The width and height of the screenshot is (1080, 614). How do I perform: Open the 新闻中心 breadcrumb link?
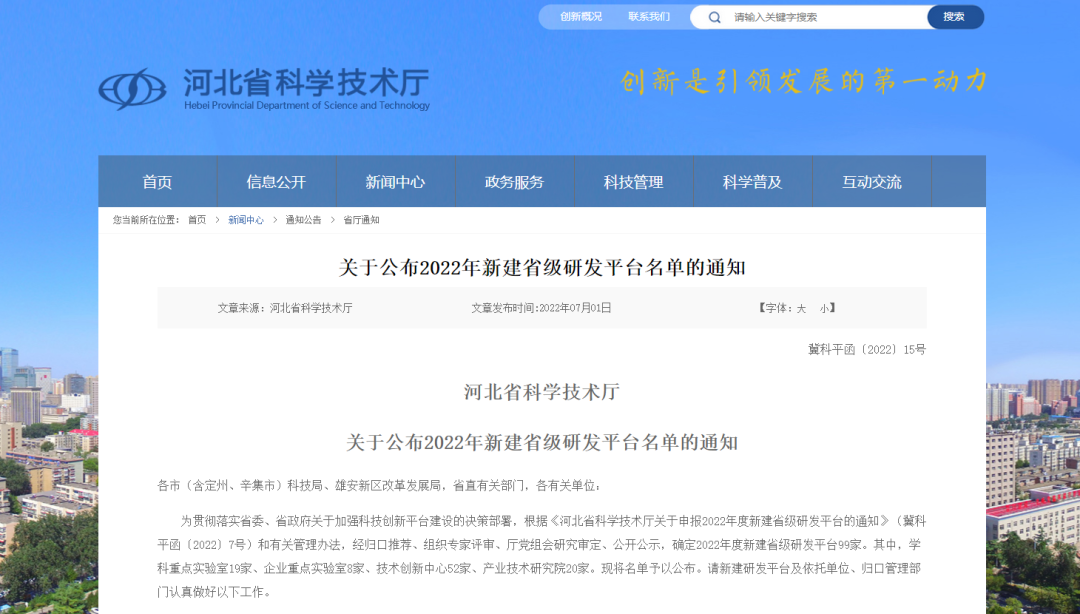coord(245,219)
